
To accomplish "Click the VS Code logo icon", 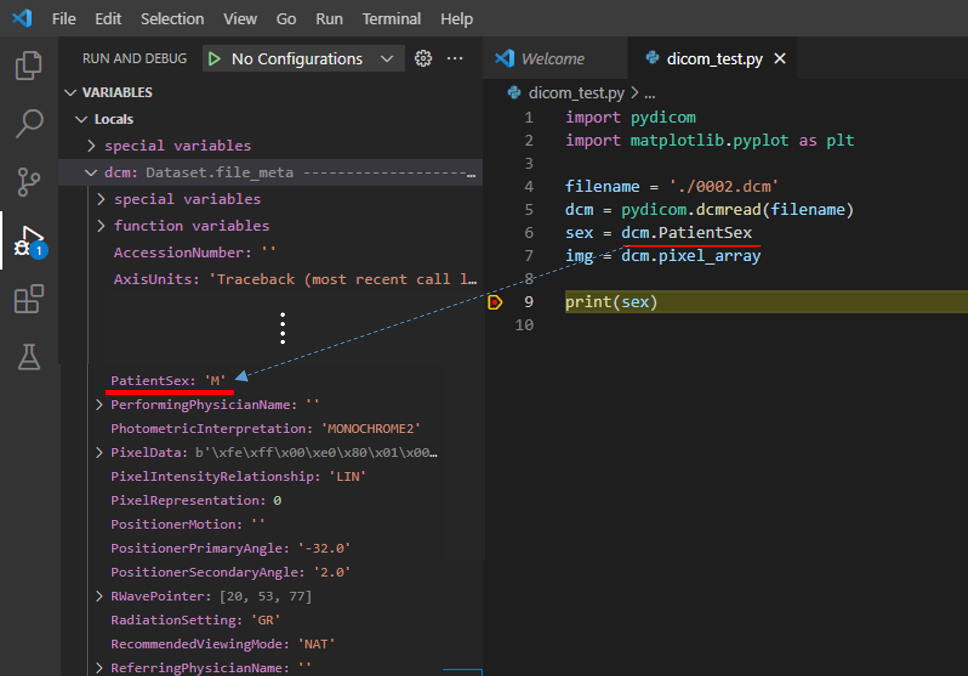I will [x=22, y=18].
